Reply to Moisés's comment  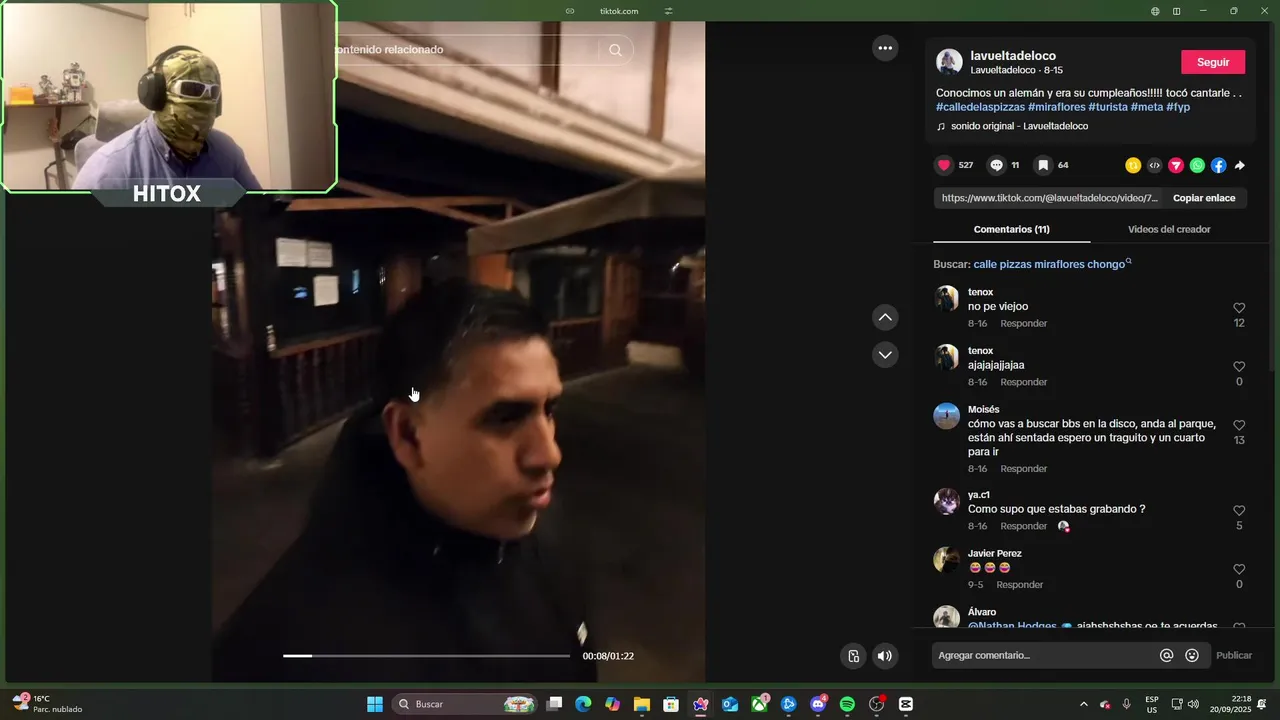[x=1024, y=469]
